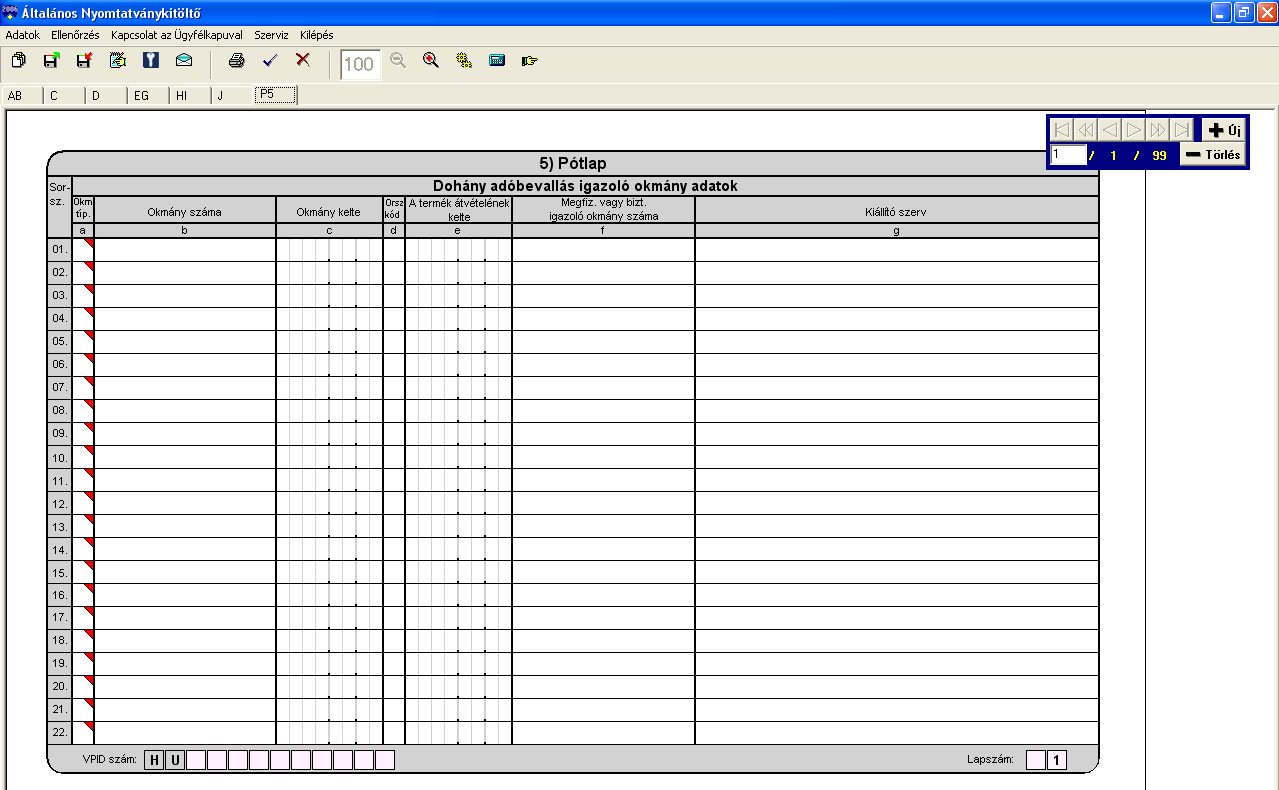Click the blue calculator icon
This screenshot has height=790, width=1279.
tap(497, 60)
